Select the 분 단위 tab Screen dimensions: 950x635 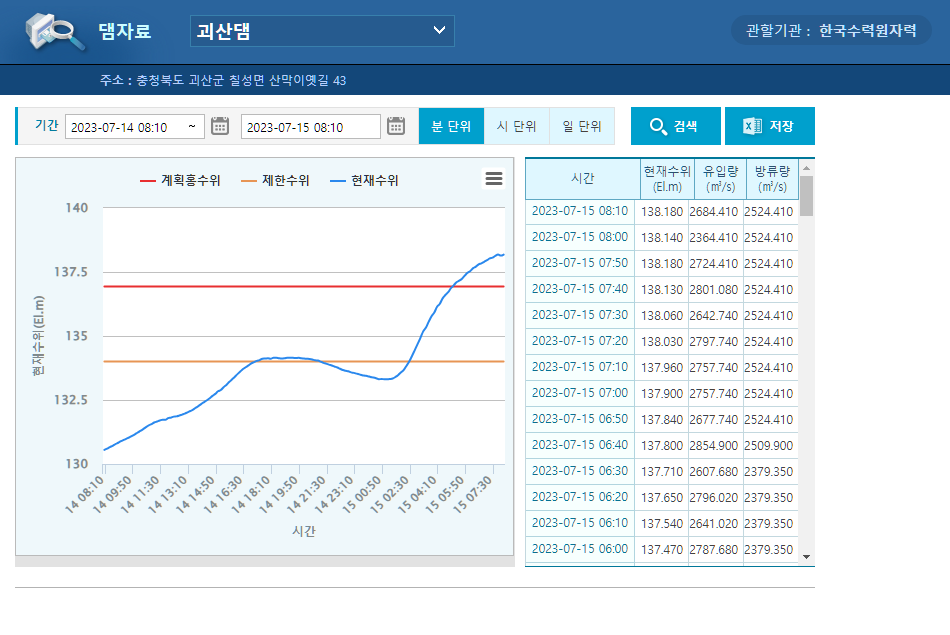(x=451, y=126)
